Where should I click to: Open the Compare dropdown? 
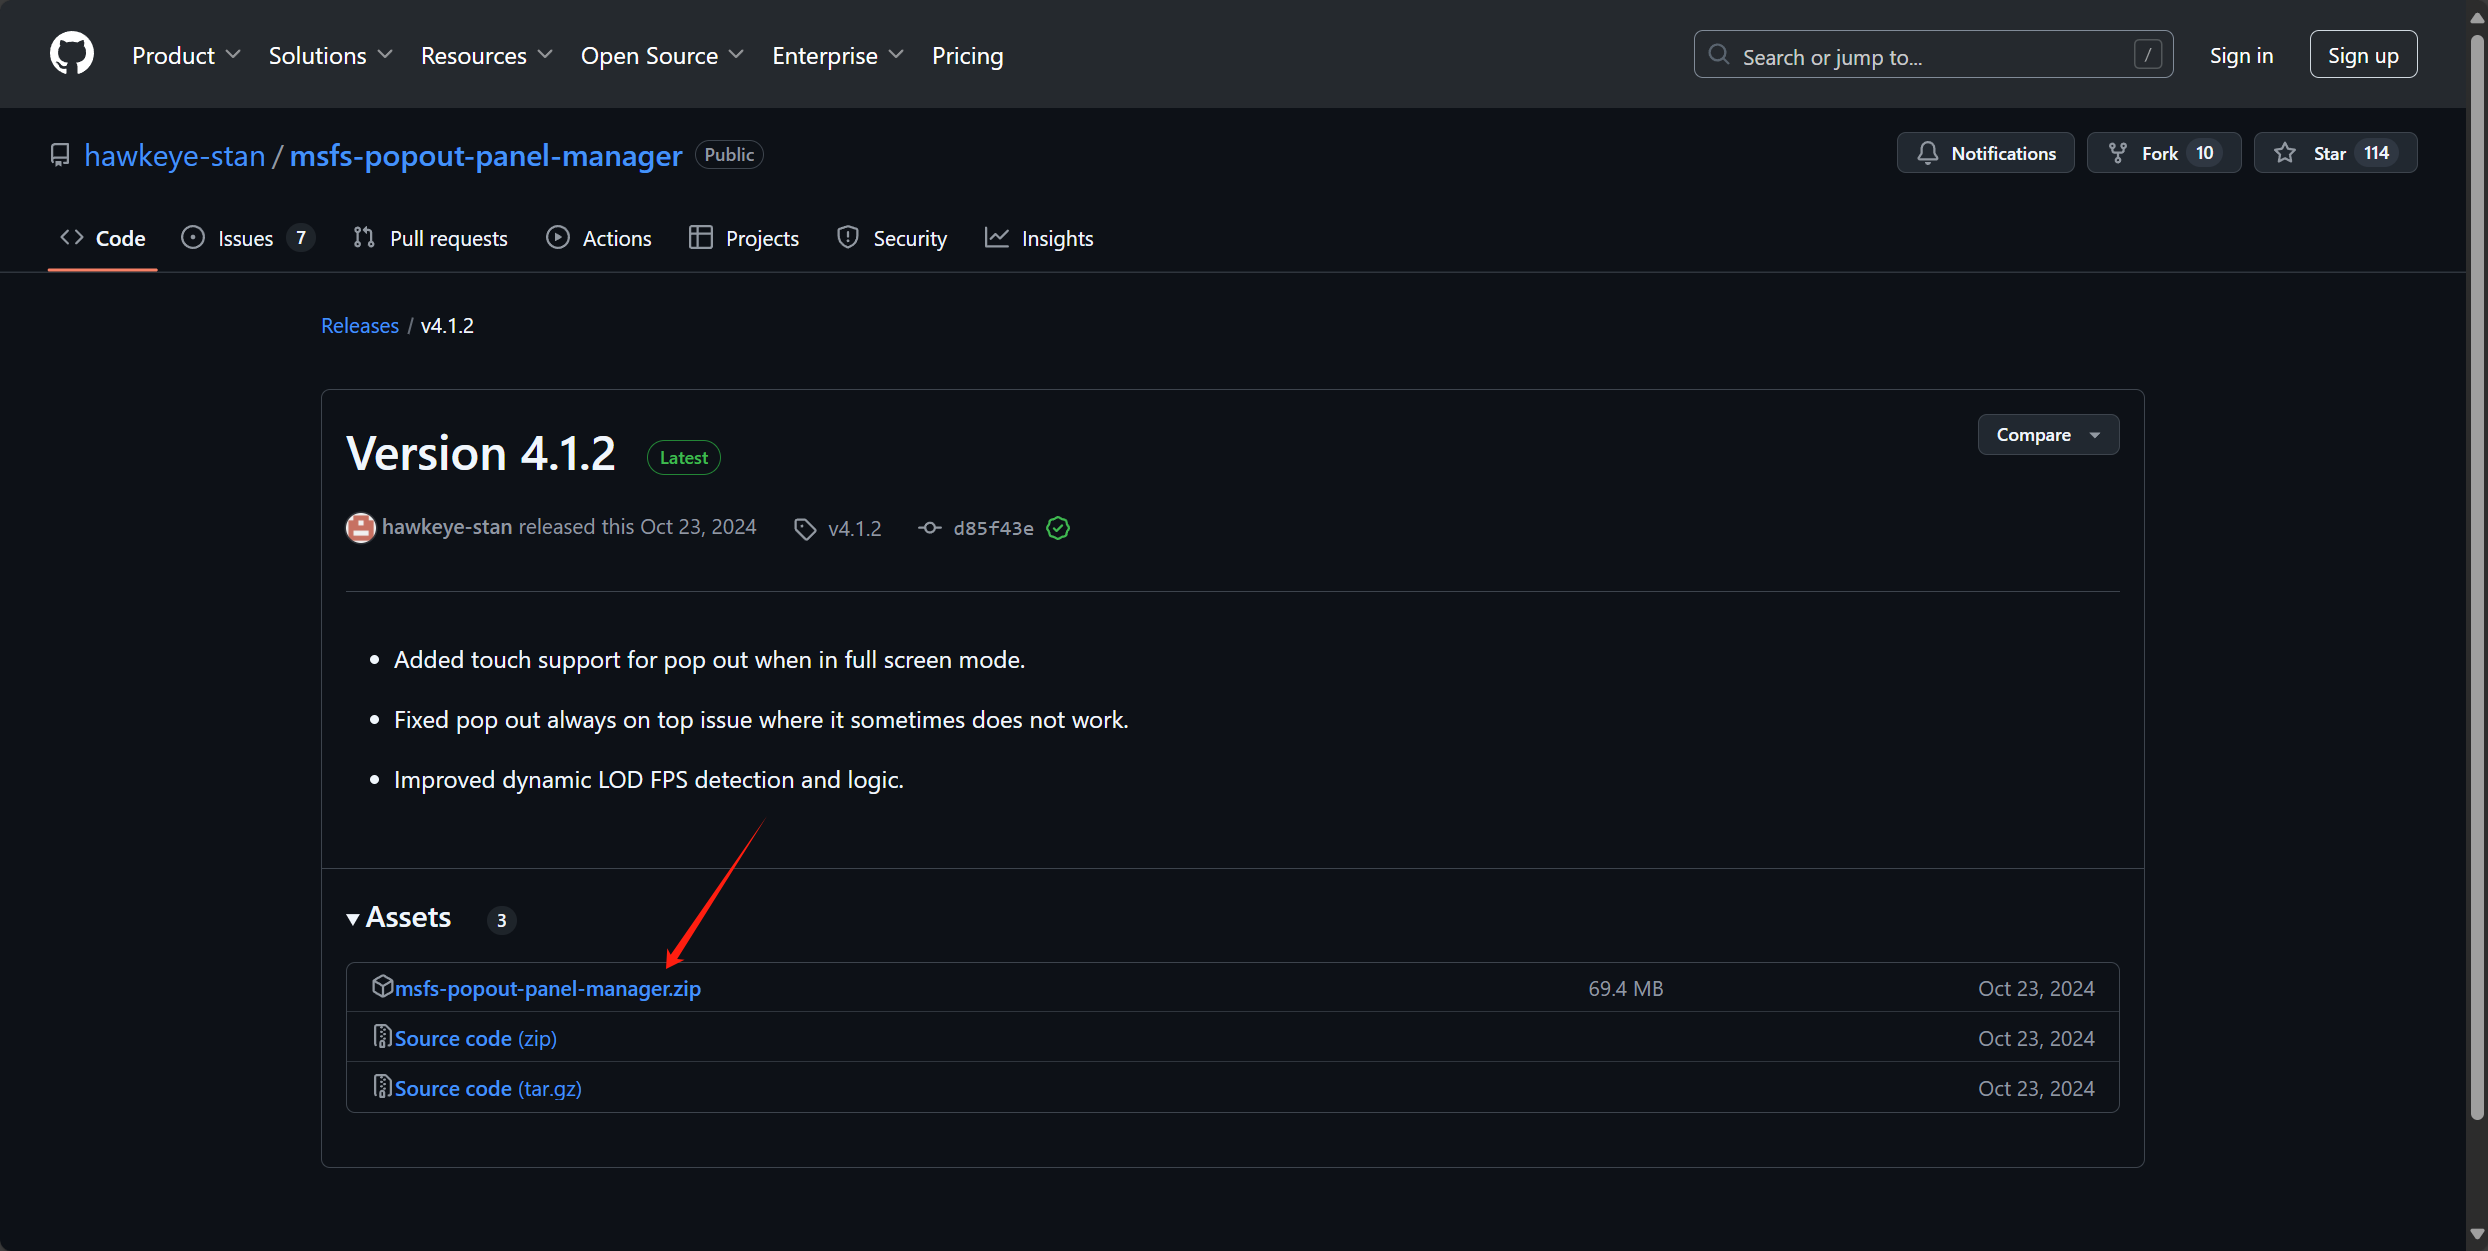click(2048, 435)
